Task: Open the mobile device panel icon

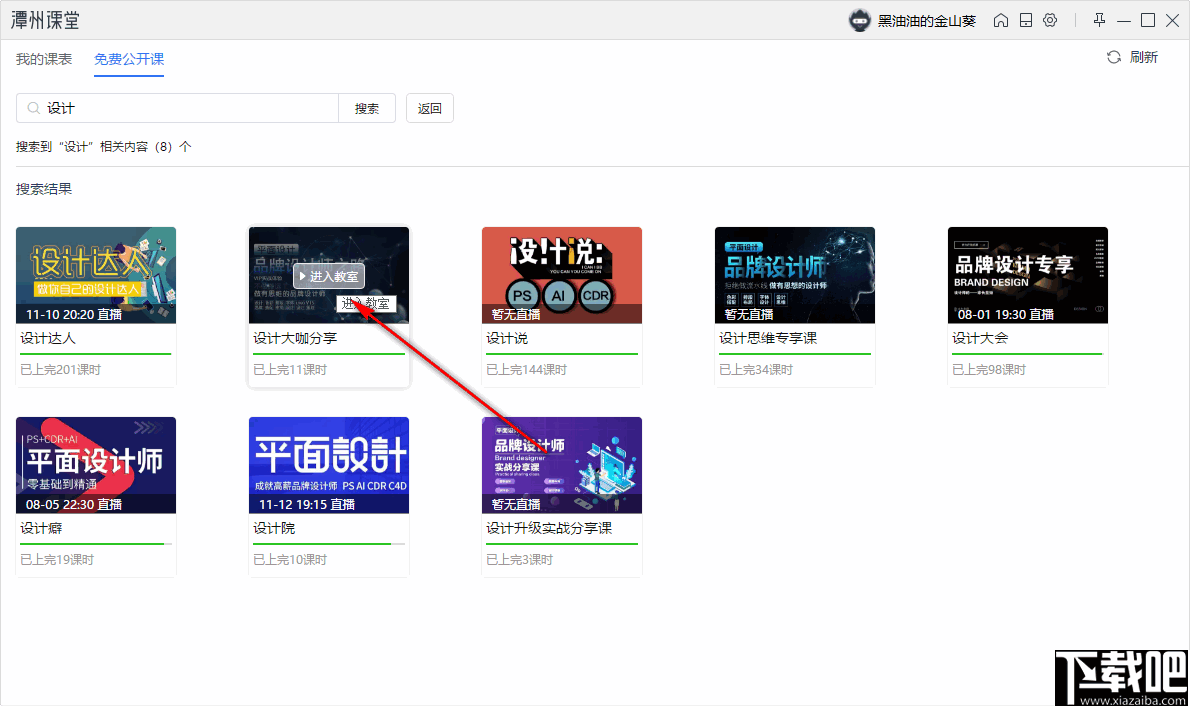Action: [1025, 19]
